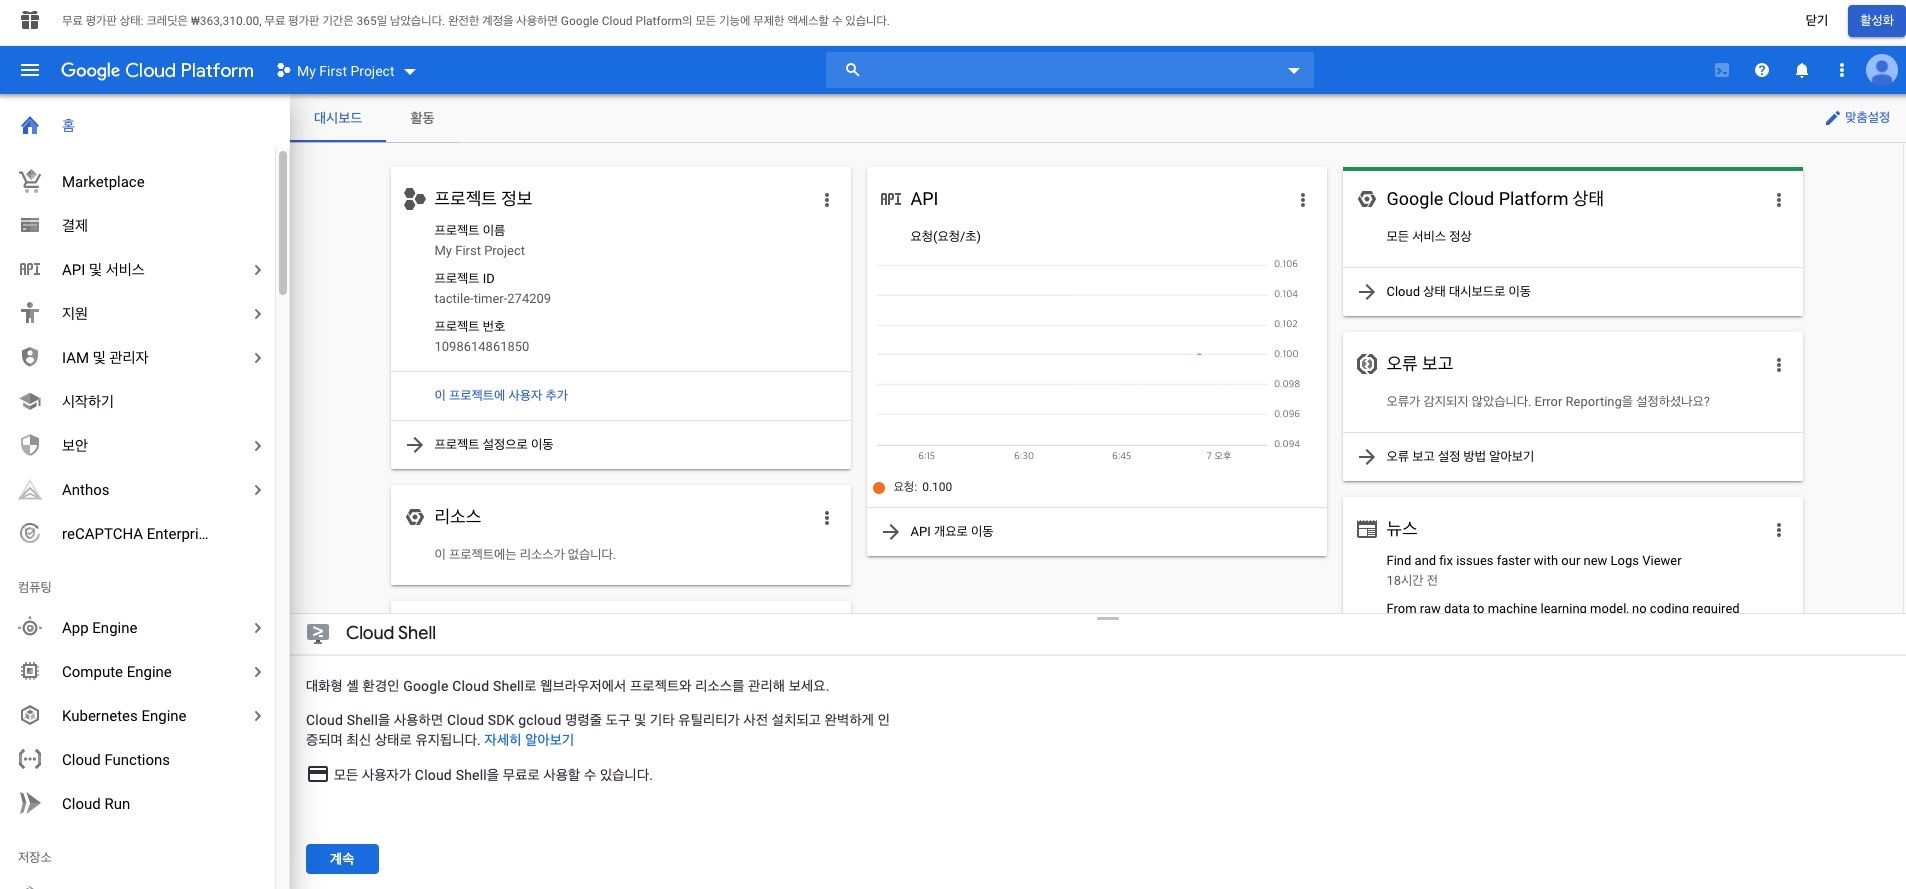The width and height of the screenshot is (1906, 889).
Task: Click the App Engine icon
Action: click(x=30, y=628)
